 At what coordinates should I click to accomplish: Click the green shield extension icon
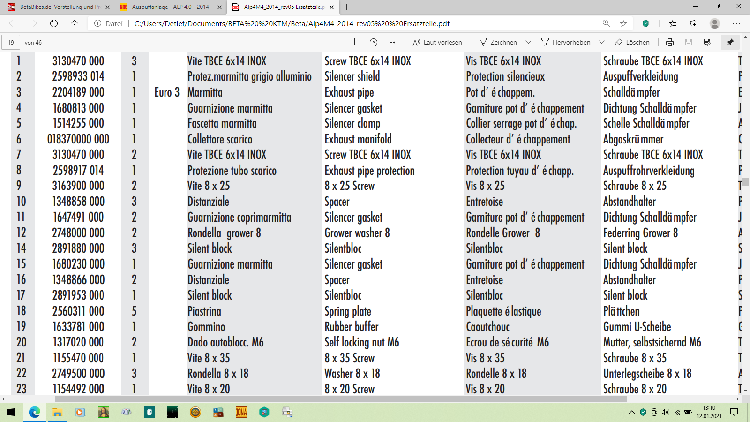(645, 22)
